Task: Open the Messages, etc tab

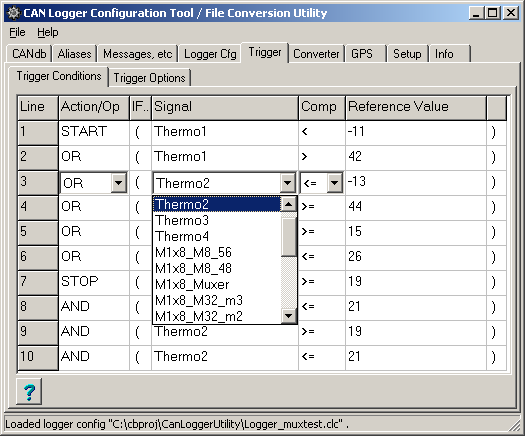Action: tap(137, 54)
